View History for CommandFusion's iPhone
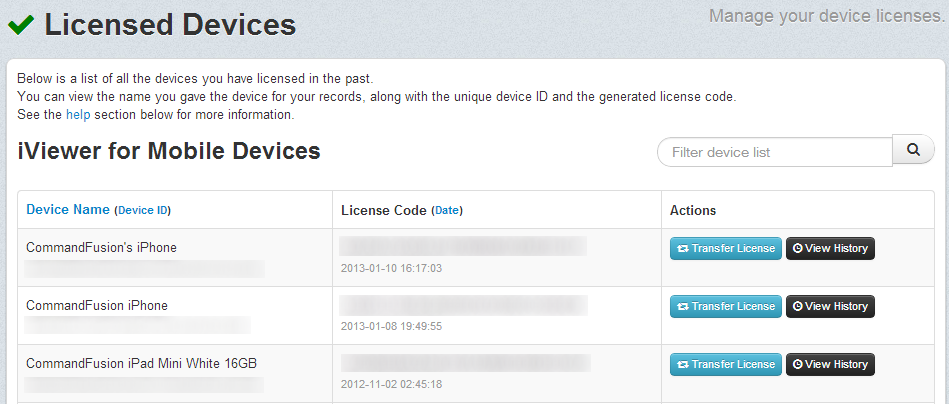 pos(830,249)
